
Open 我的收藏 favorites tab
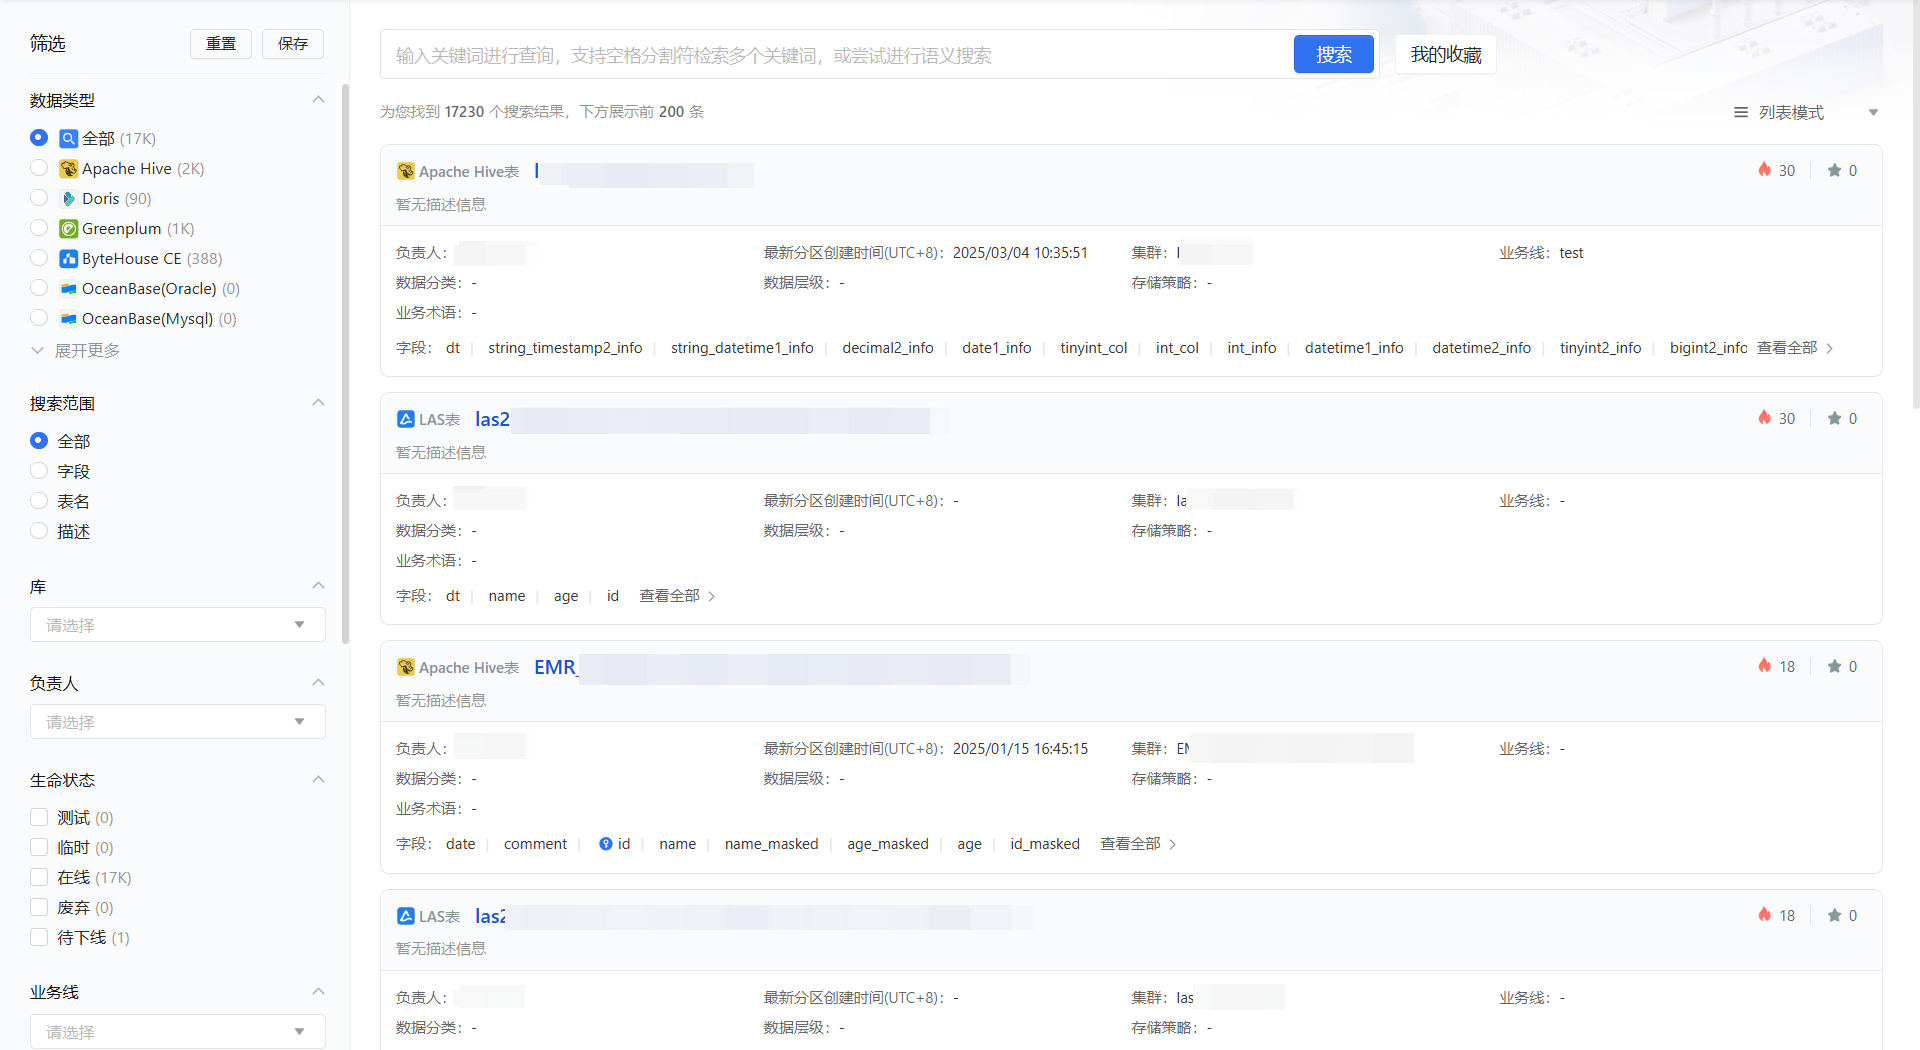tap(1445, 55)
